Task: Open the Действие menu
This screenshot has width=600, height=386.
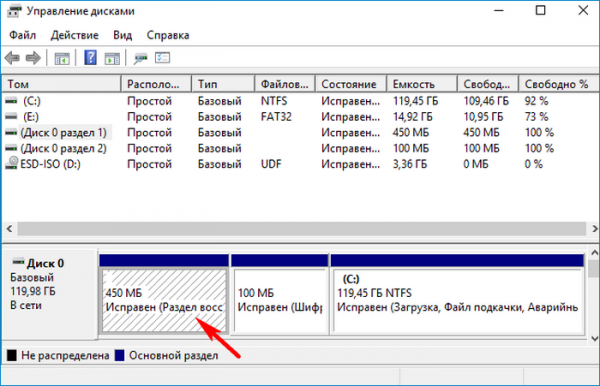Action: click(75, 35)
